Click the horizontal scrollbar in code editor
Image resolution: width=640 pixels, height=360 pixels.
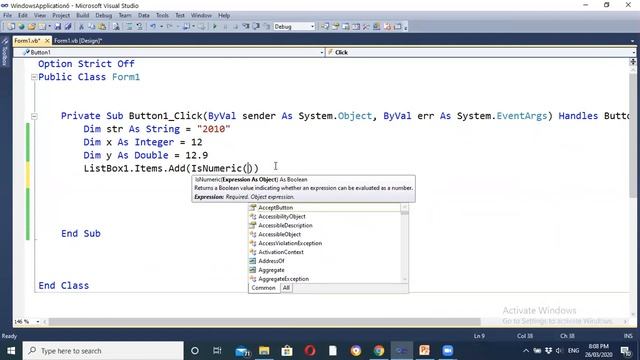pyautogui.click(x=264, y=322)
